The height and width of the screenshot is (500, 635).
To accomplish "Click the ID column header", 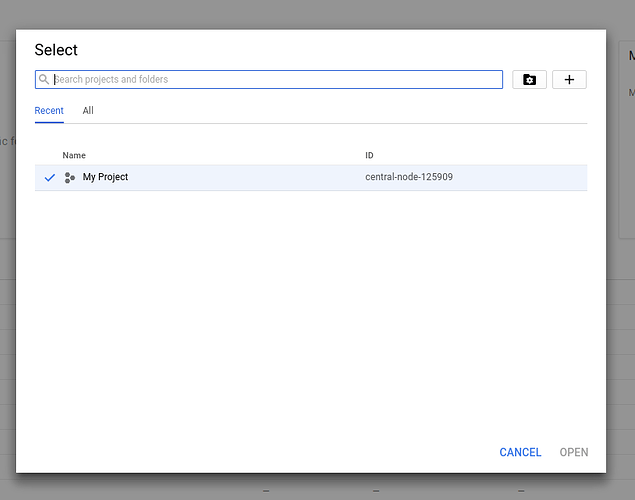I will (369, 155).
